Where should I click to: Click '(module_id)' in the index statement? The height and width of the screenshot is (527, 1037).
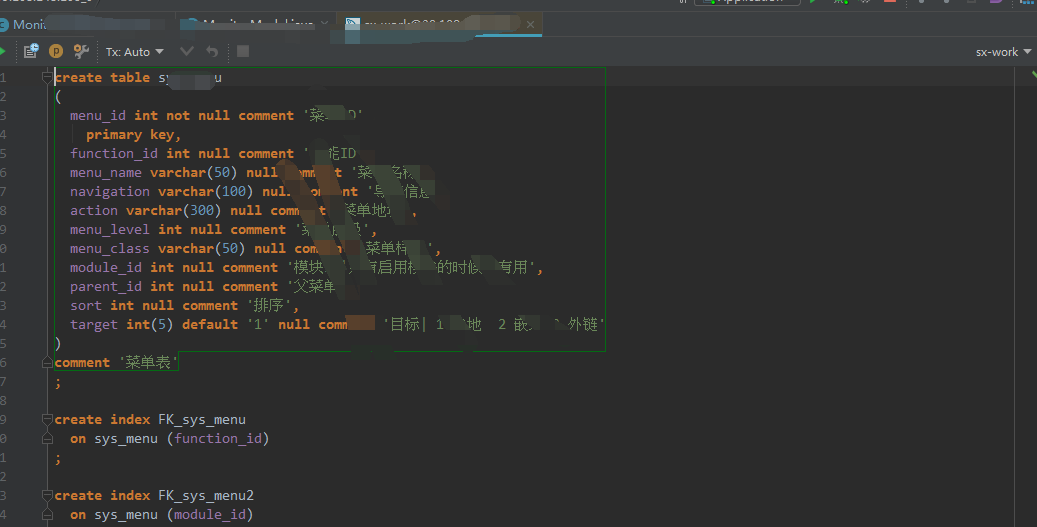click(210, 514)
